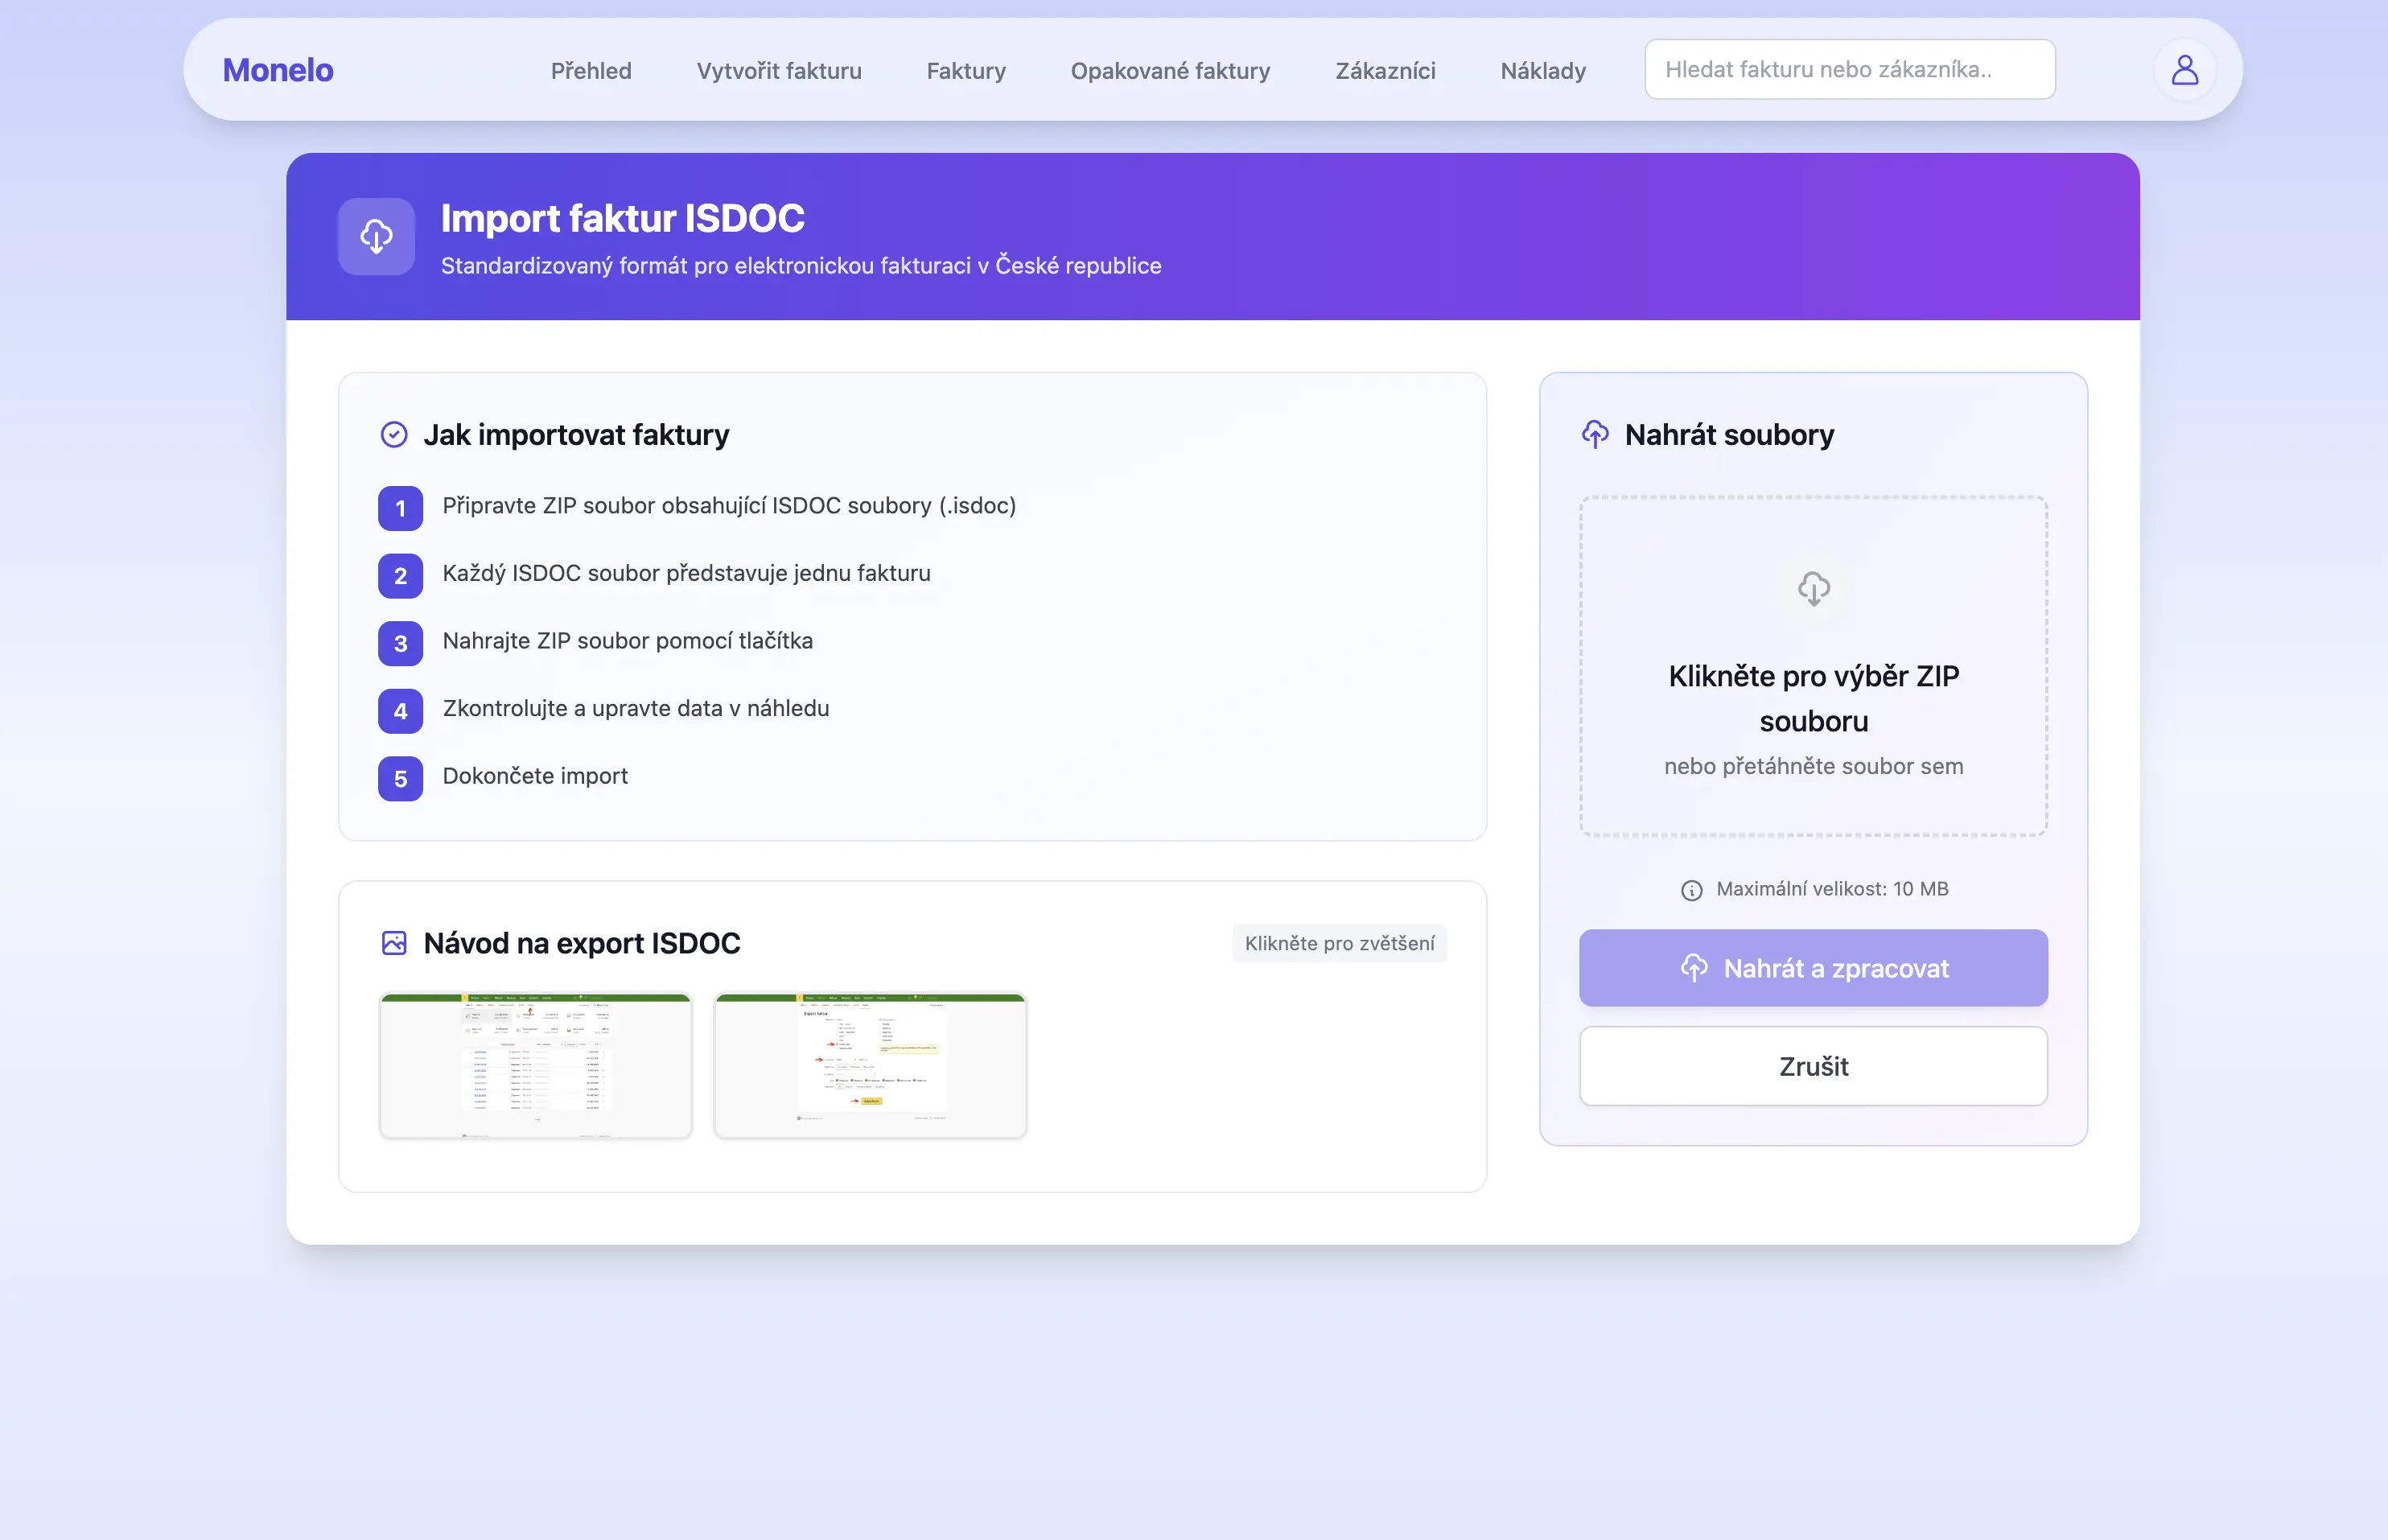Click the cloud upload icon beside Nahrát soubory
This screenshot has width=2388, height=1540.
1595,435
